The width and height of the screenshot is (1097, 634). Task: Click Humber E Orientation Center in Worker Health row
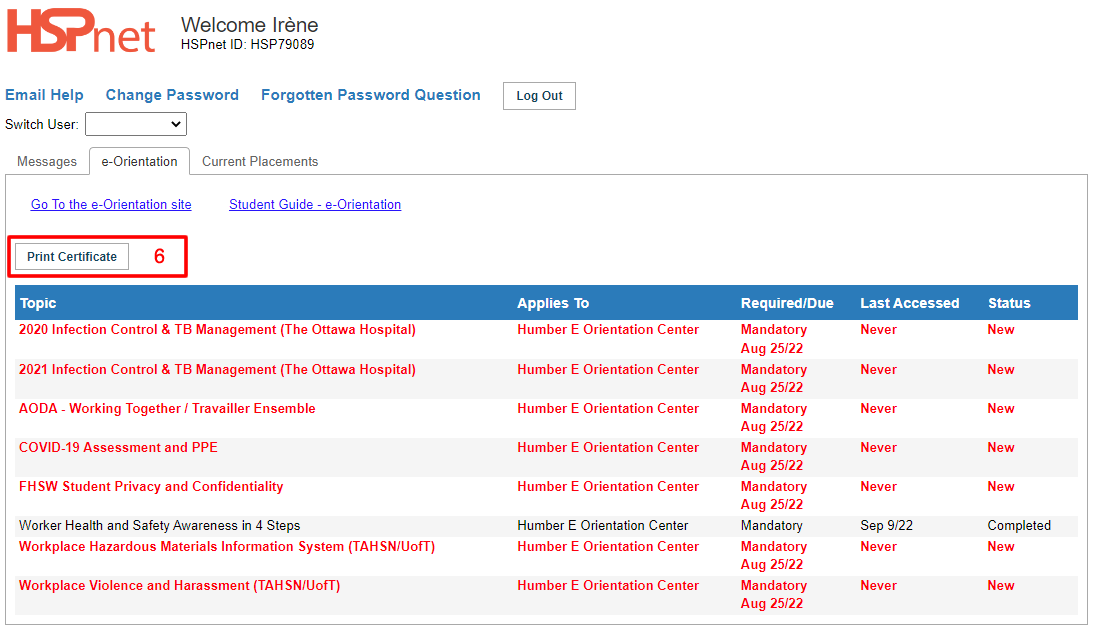pyautogui.click(x=602, y=526)
